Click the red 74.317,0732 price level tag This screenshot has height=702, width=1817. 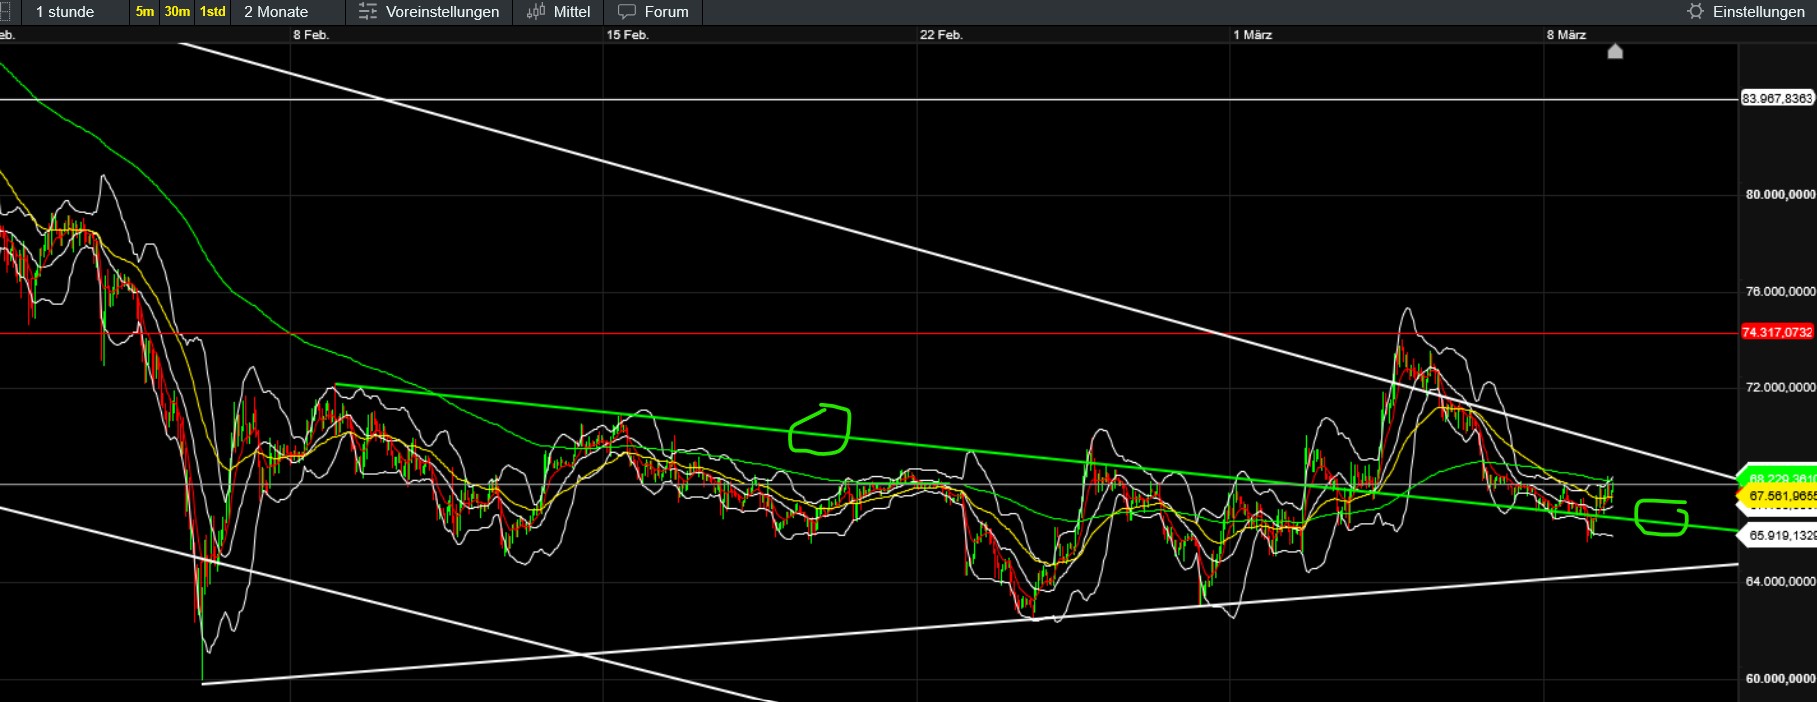click(1777, 332)
